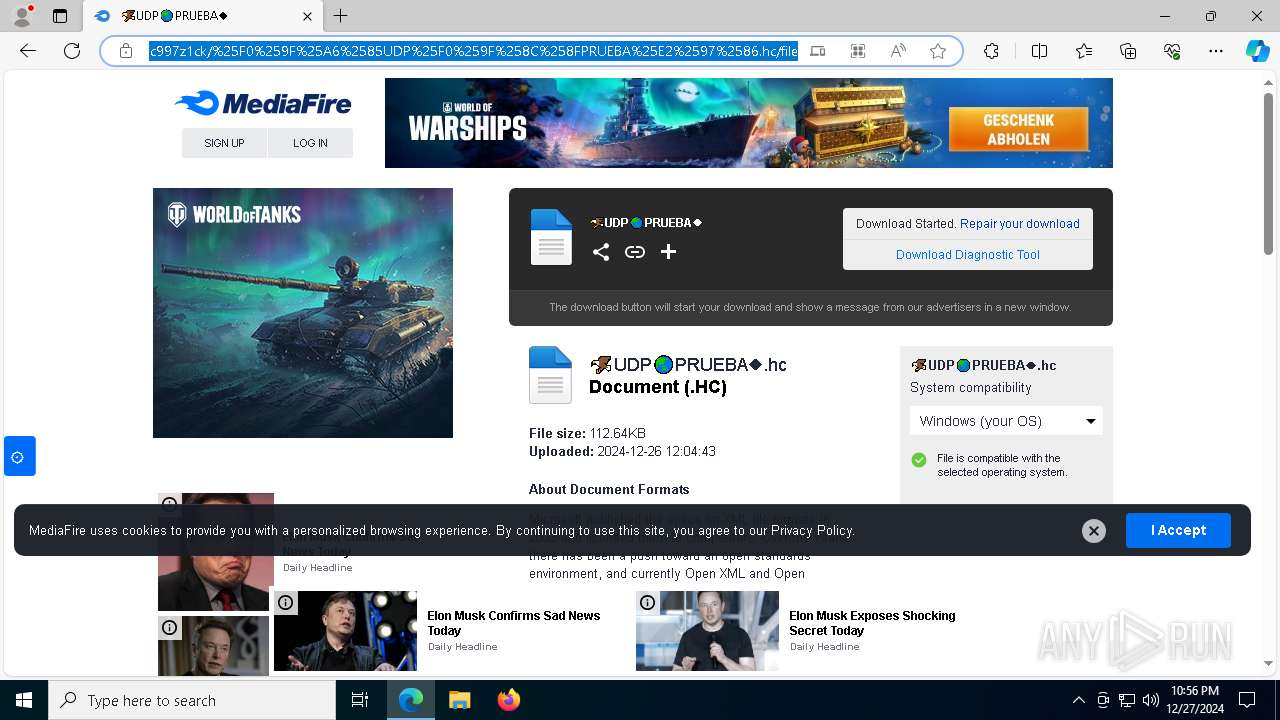
Task: Launch Firefox from the taskbar
Action: pyautogui.click(x=509, y=700)
